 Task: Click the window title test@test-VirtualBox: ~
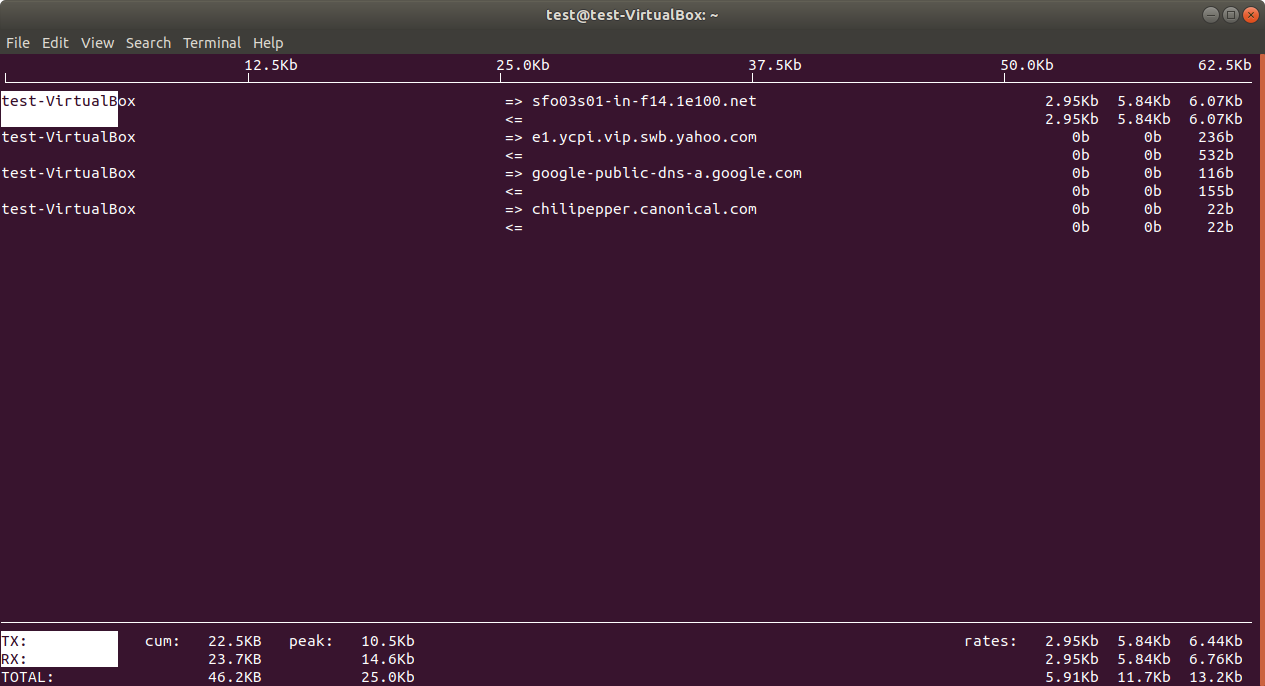632,14
